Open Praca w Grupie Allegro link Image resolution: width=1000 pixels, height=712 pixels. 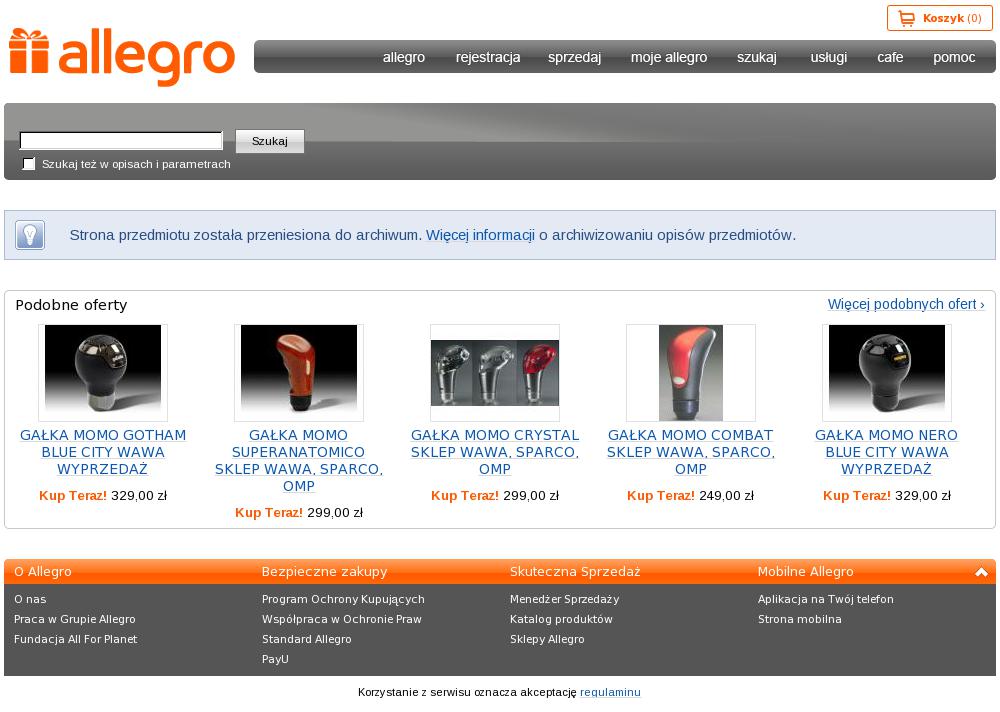[75, 619]
